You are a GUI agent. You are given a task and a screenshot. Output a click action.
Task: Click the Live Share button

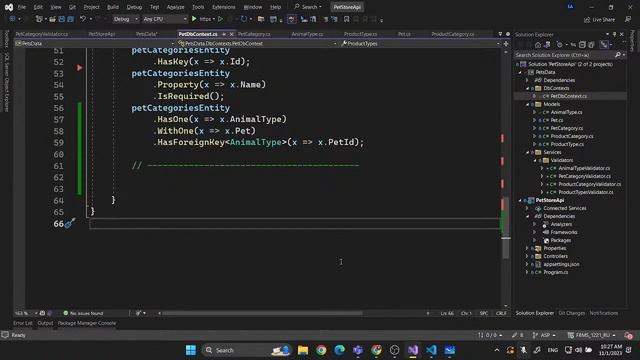click(600, 19)
